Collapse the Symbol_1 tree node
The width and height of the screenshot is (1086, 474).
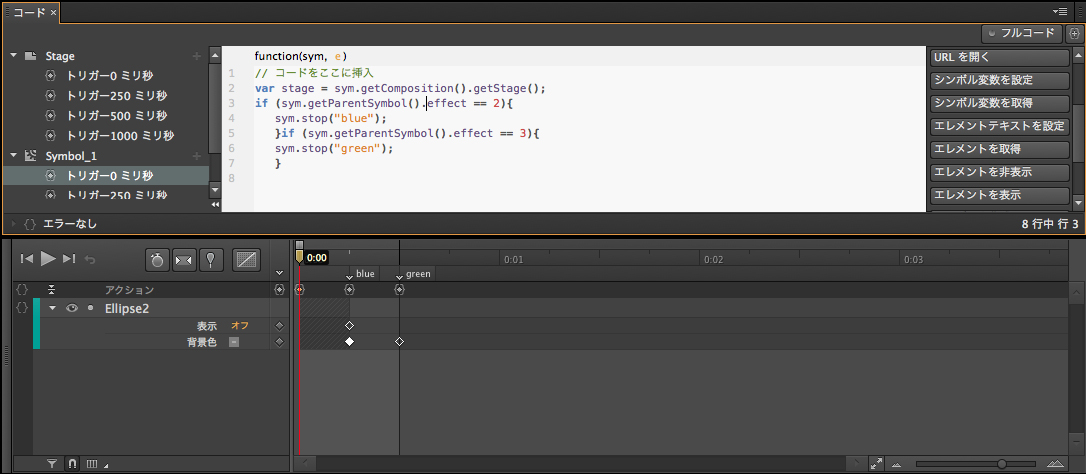pyautogui.click(x=14, y=156)
